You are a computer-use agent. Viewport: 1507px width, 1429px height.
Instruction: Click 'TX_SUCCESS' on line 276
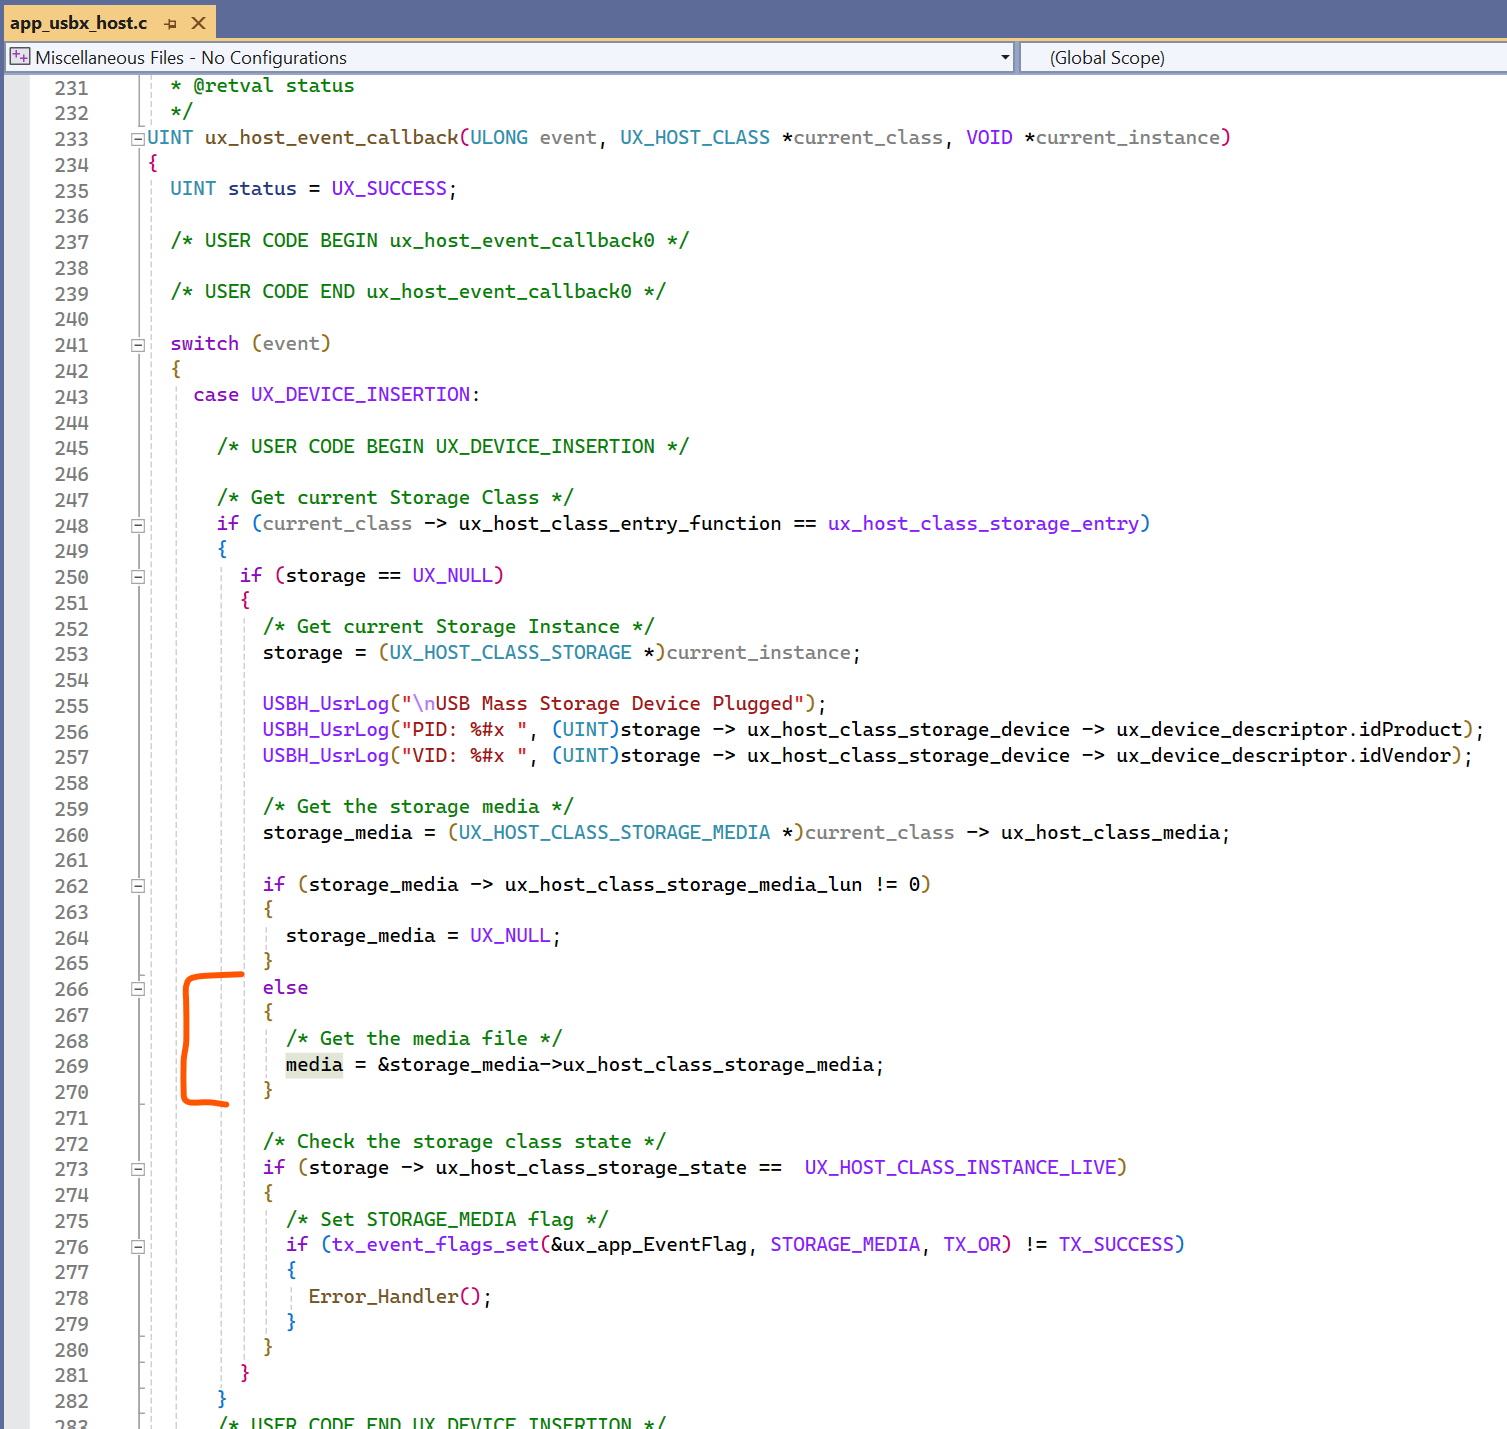[x=1116, y=1244]
